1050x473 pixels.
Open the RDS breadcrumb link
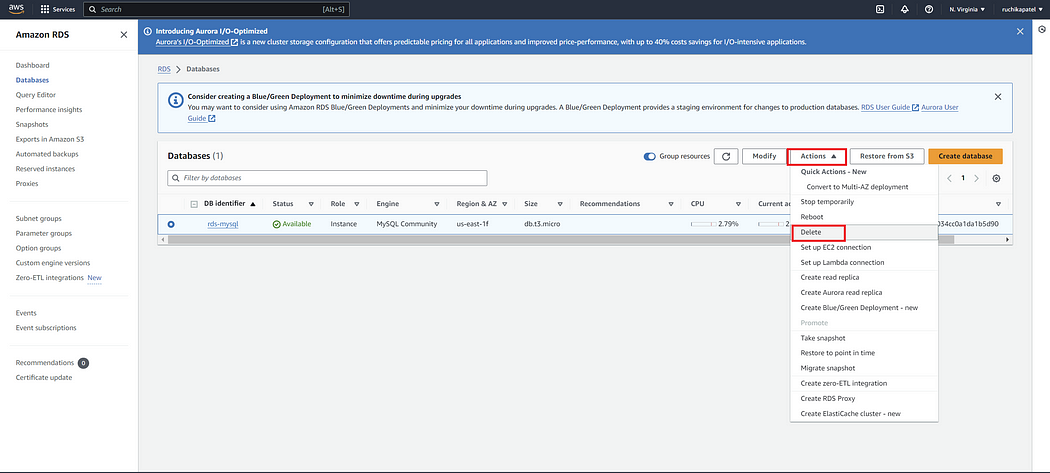164,69
